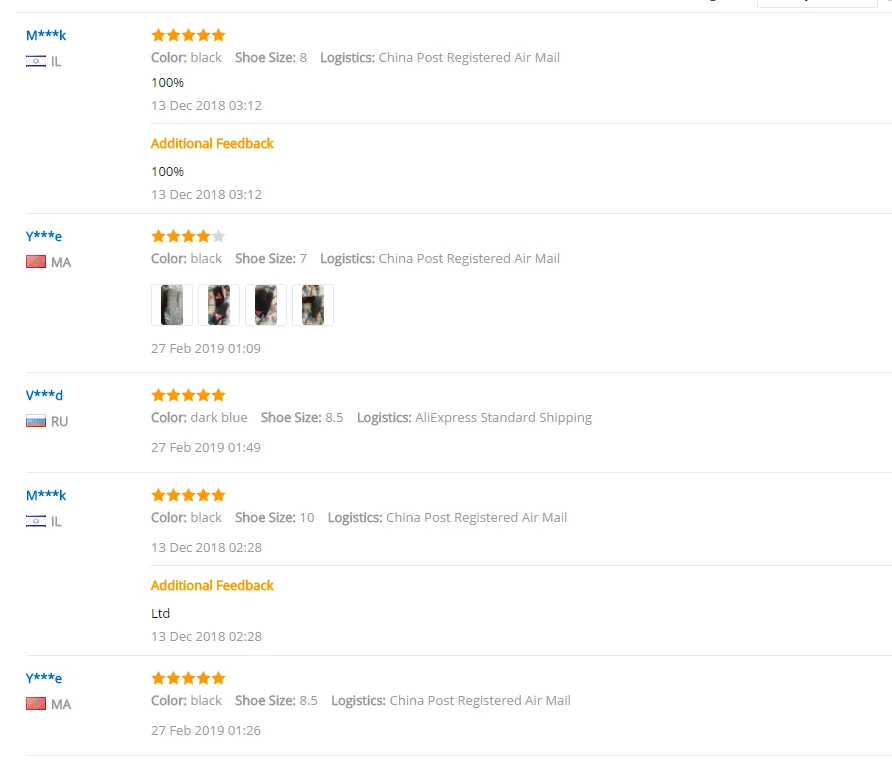Open the Y***e username on the Shoe Size 8.5 review
The height and width of the screenshot is (764, 892).
tap(44, 678)
